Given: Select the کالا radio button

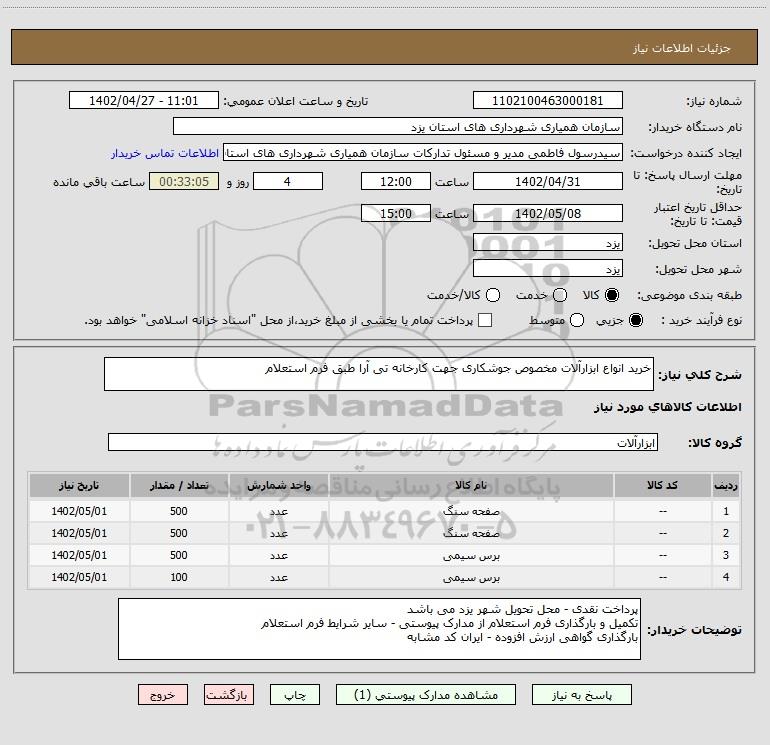Looking at the screenshot, I should 612,295.
